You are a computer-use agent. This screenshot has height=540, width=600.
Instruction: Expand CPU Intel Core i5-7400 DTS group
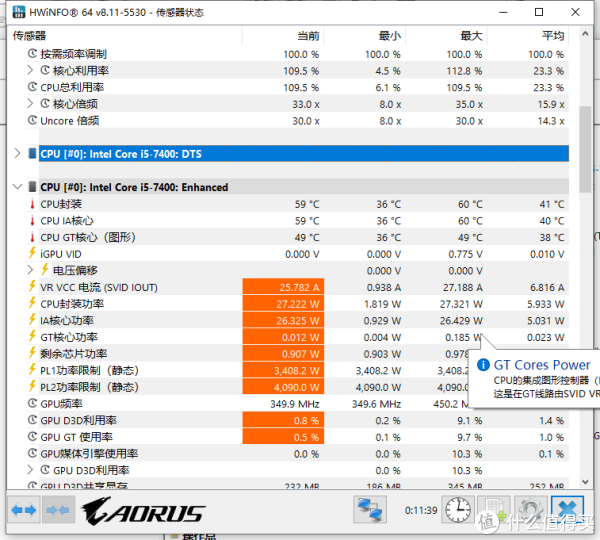click(x=17, y=153)
